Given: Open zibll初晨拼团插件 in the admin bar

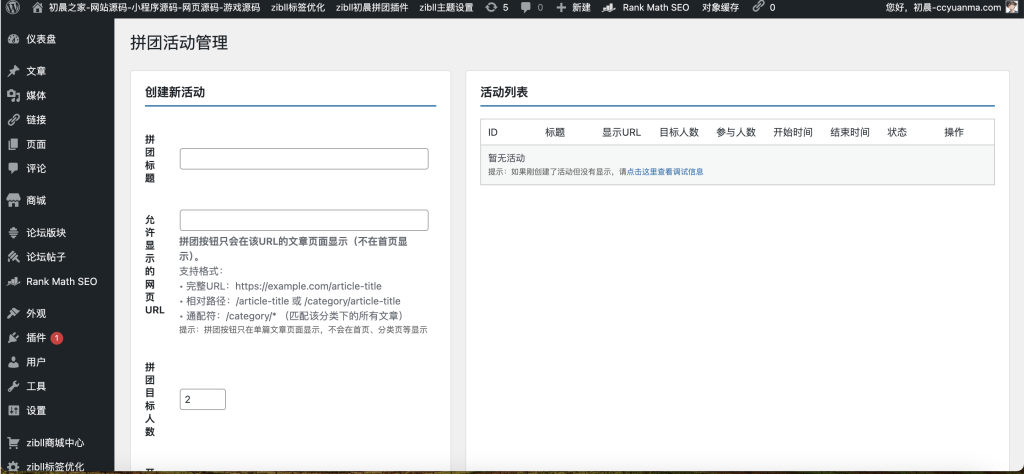Looking at the screenshot, I should click(372, 7).
